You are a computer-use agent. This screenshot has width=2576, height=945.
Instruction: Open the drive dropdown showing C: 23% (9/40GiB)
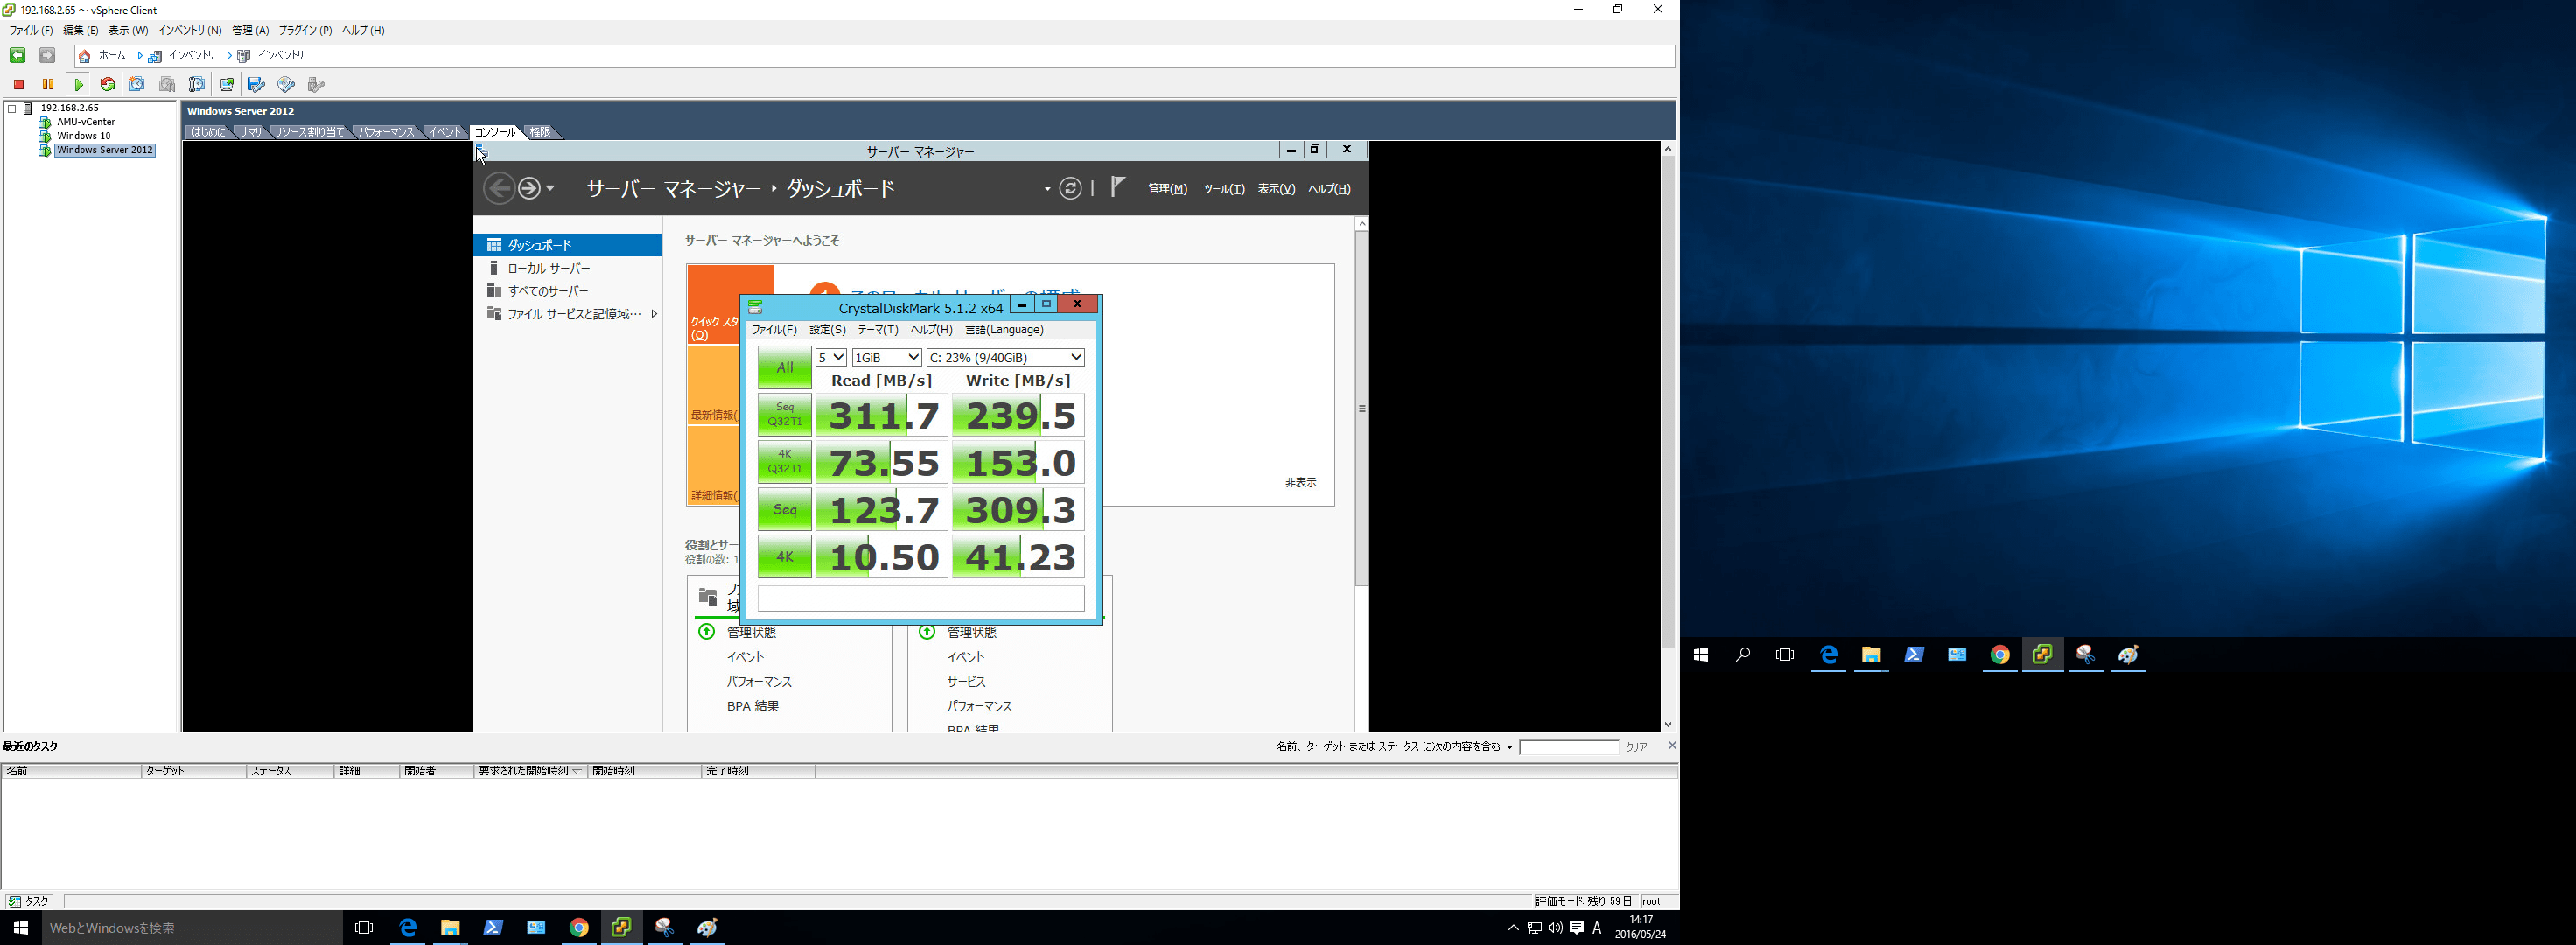pos(1006,357)
